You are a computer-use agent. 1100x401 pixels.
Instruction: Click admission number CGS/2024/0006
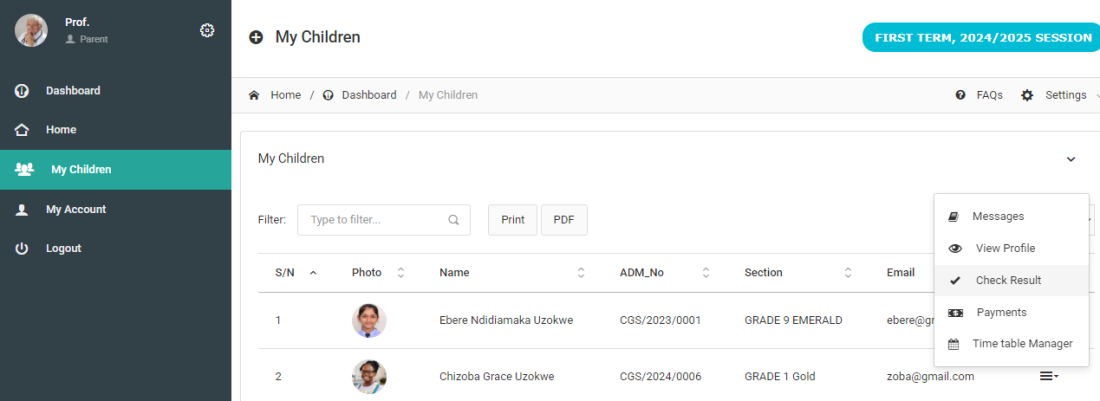pos(660,376)
